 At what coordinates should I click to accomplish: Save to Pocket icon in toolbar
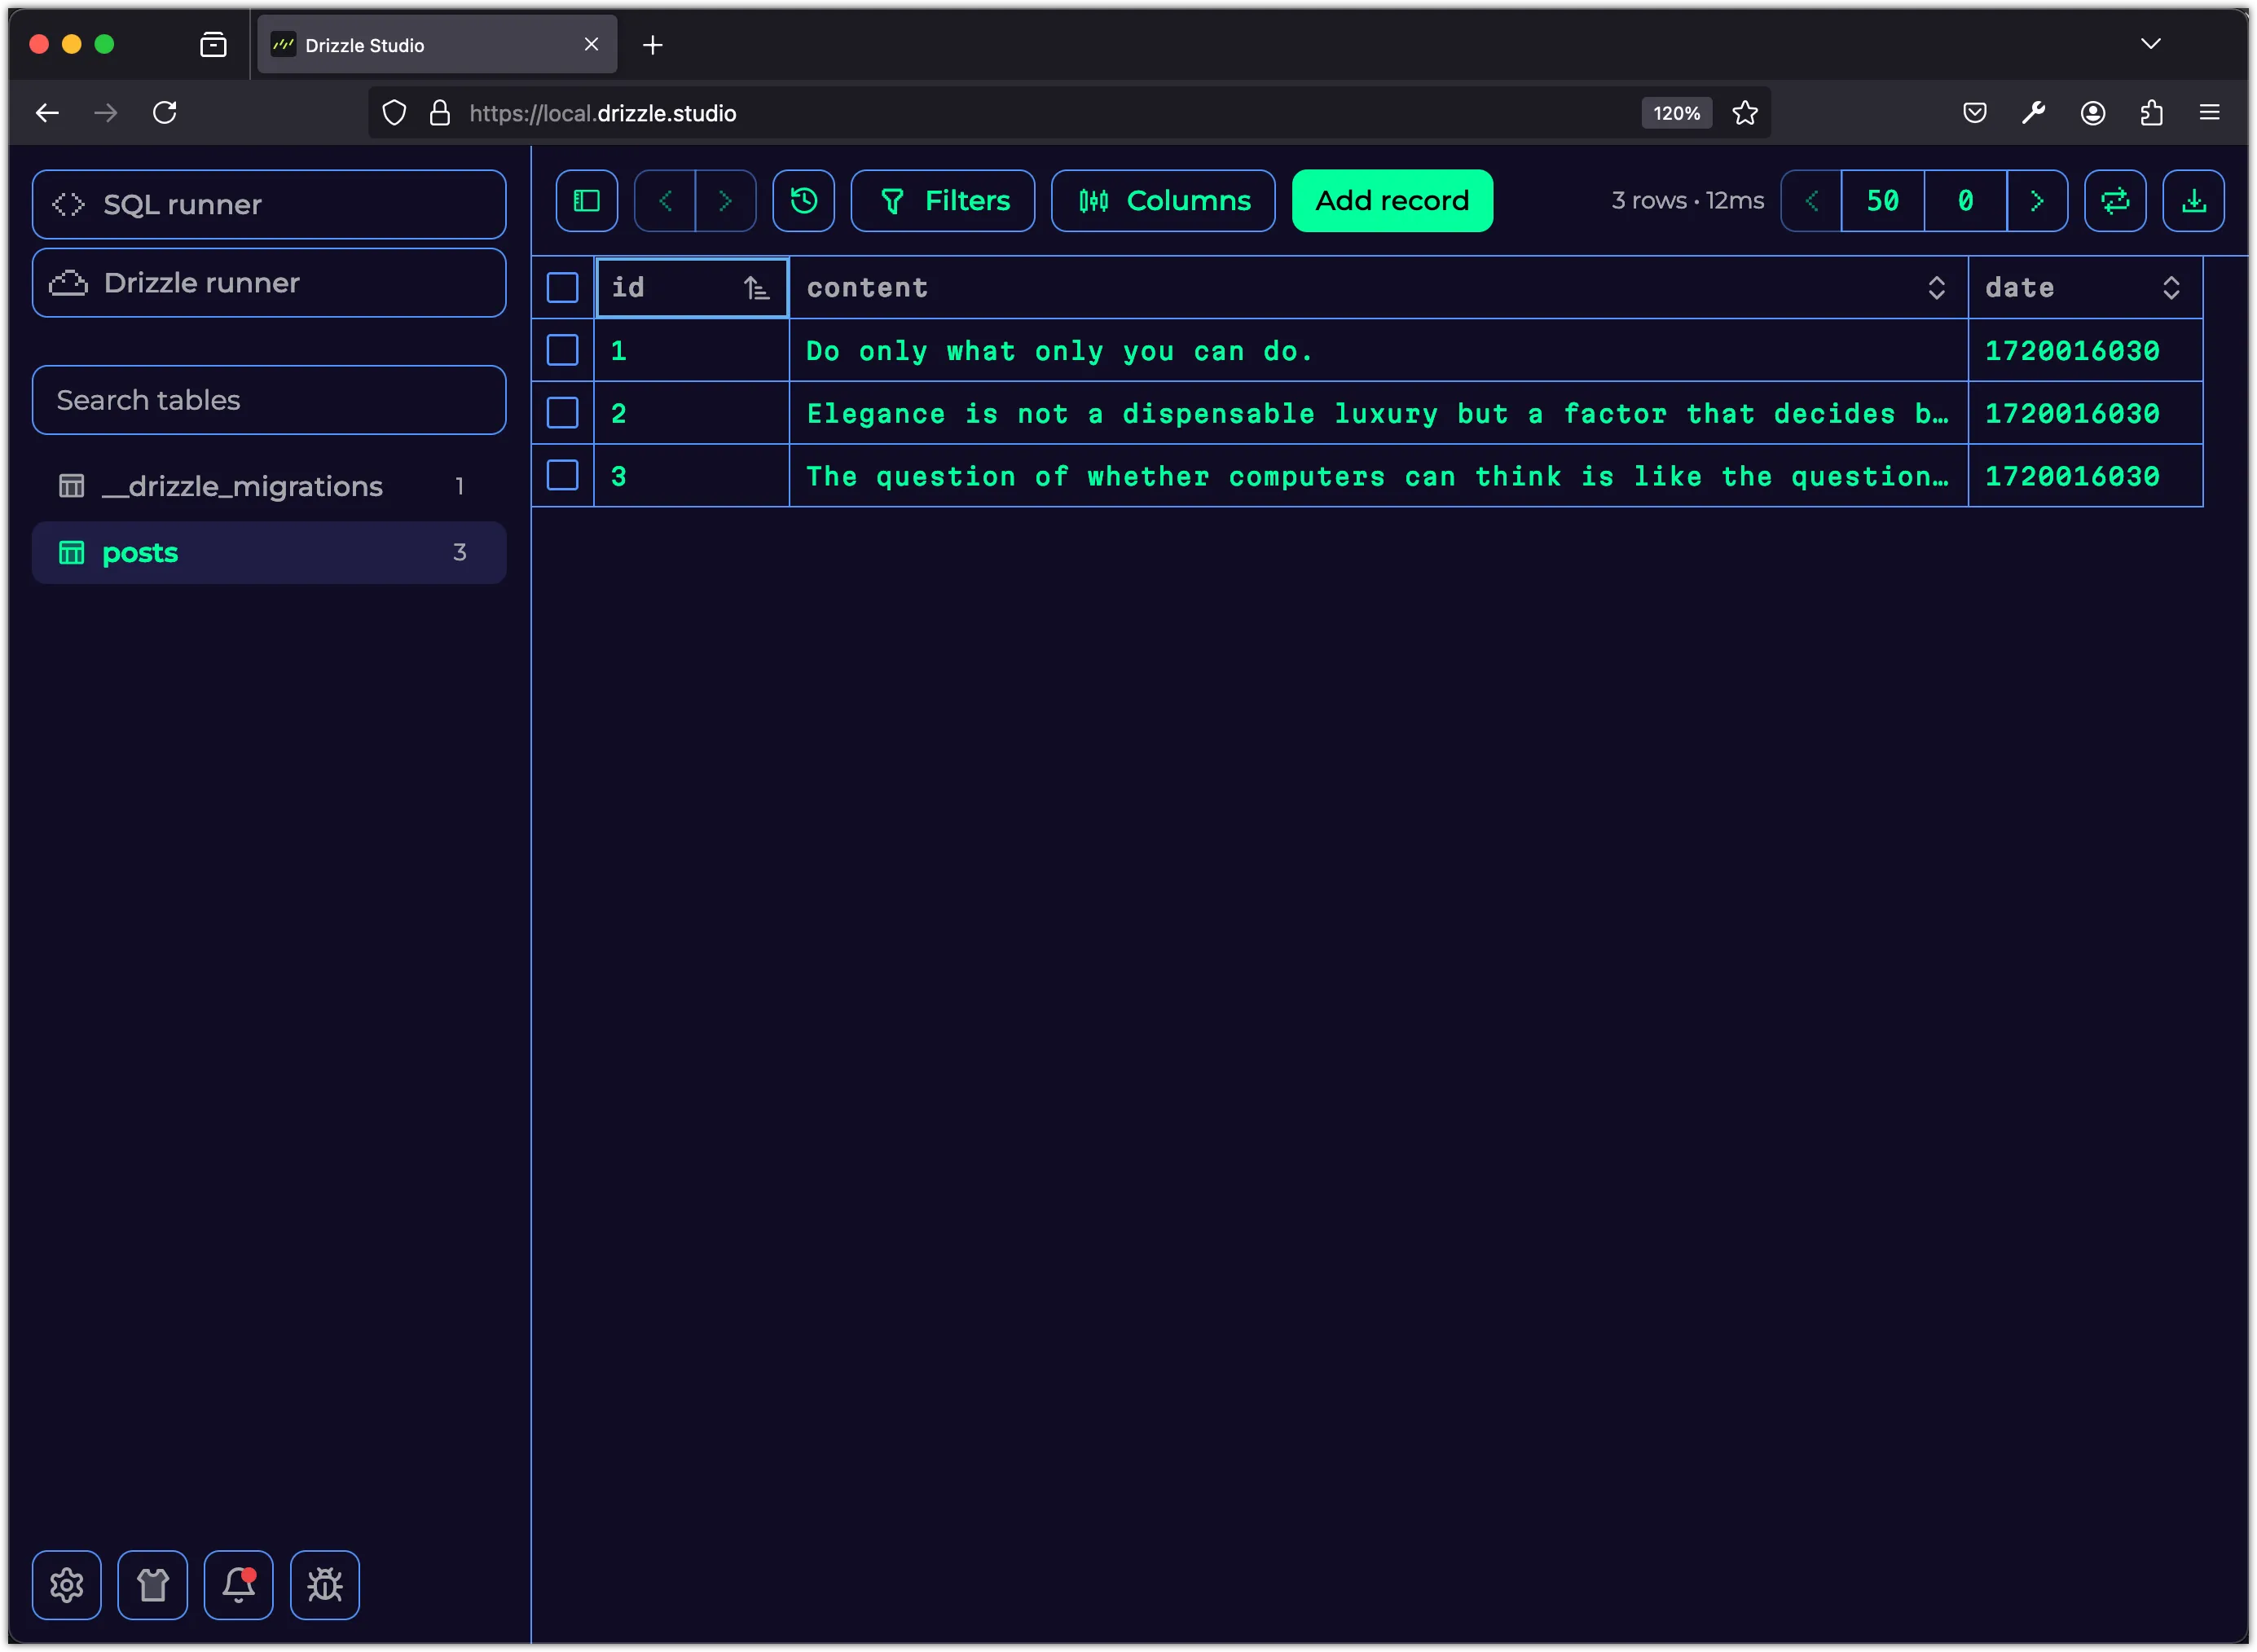tap(1975, 113)
